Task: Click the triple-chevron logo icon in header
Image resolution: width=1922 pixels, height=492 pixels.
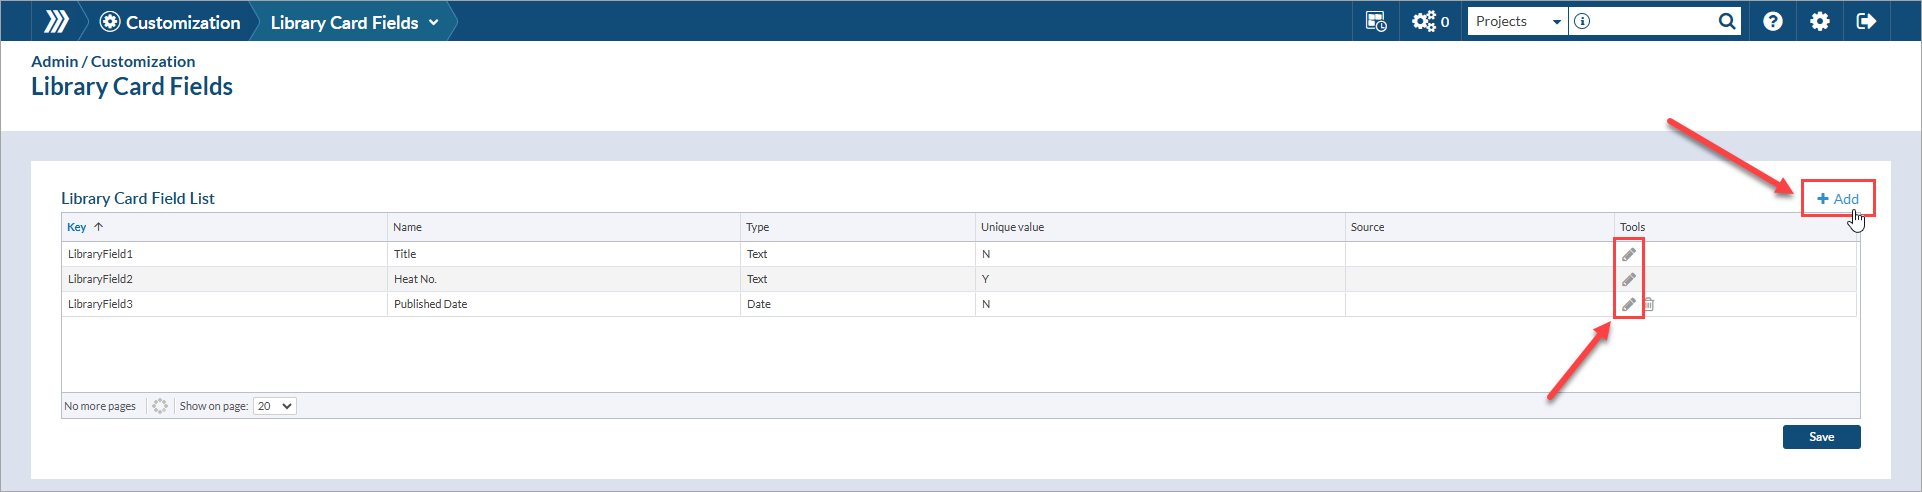Action: click(57, 21)
